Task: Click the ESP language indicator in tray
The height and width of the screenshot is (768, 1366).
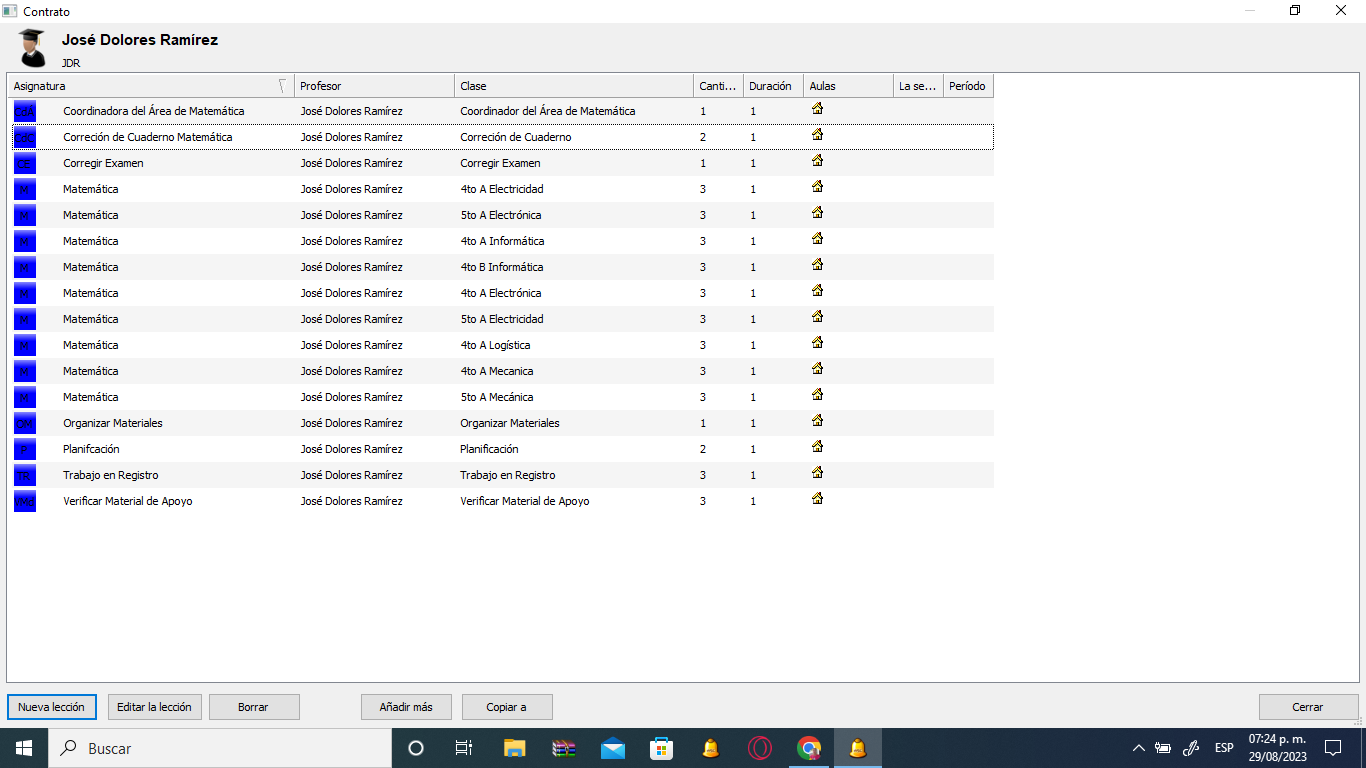Action: point(1224,748)
